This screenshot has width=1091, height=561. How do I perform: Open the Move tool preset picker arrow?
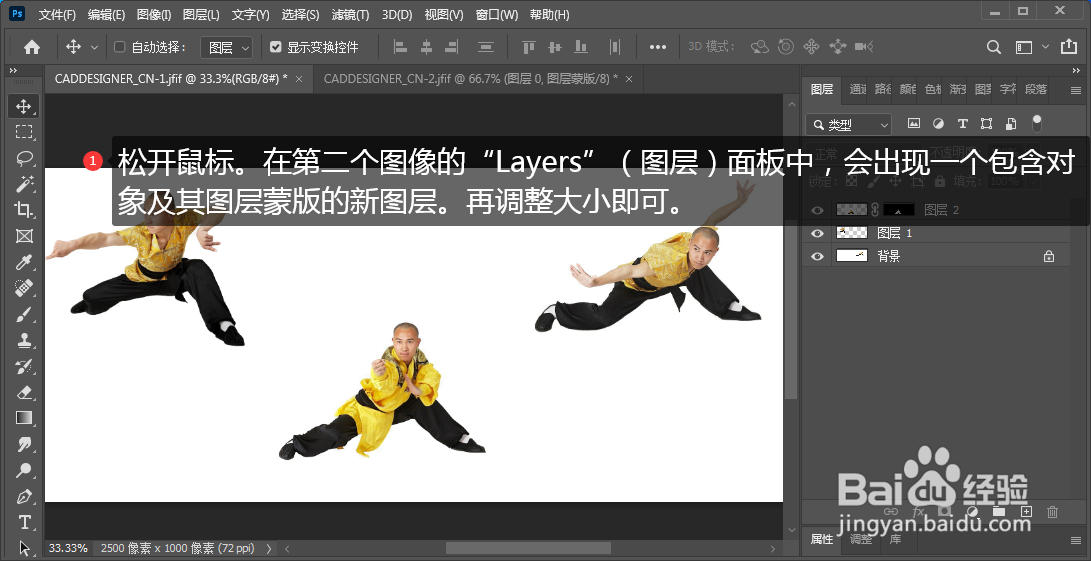tap(95, 47)
